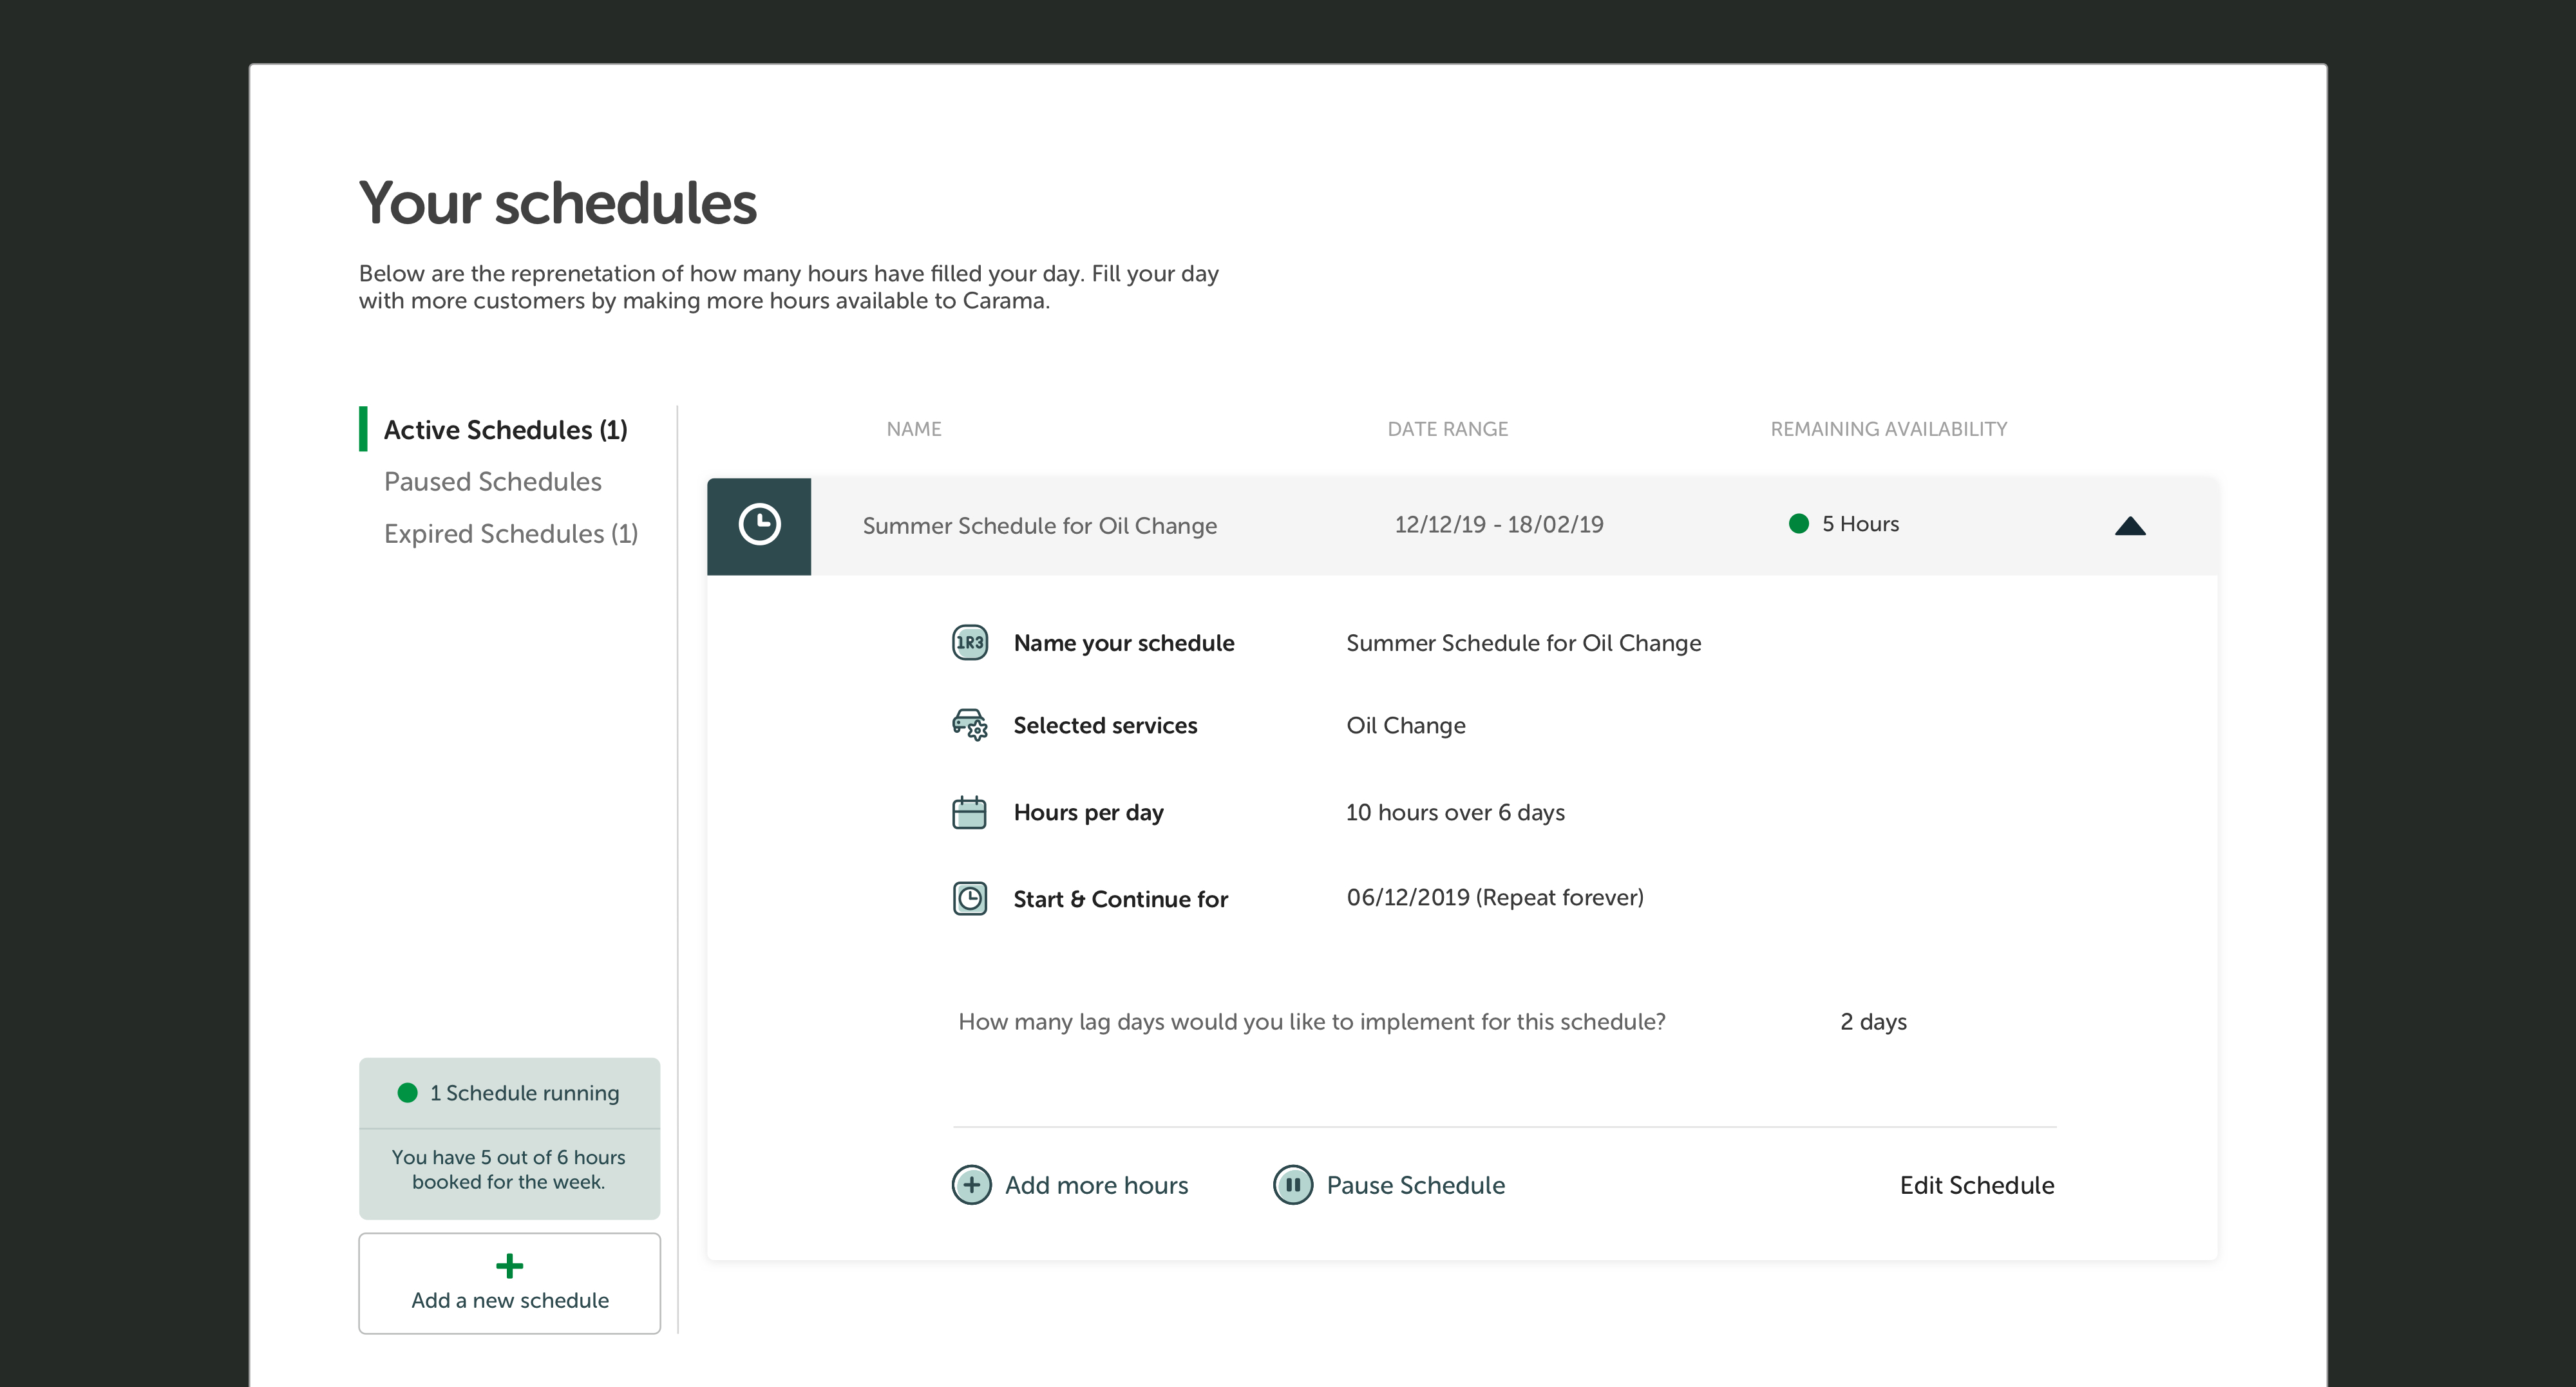Click the 06/12/2019 (Repeat forever) value
This screenshot has width=2576, height=1387.
[x=1494, y=897]
